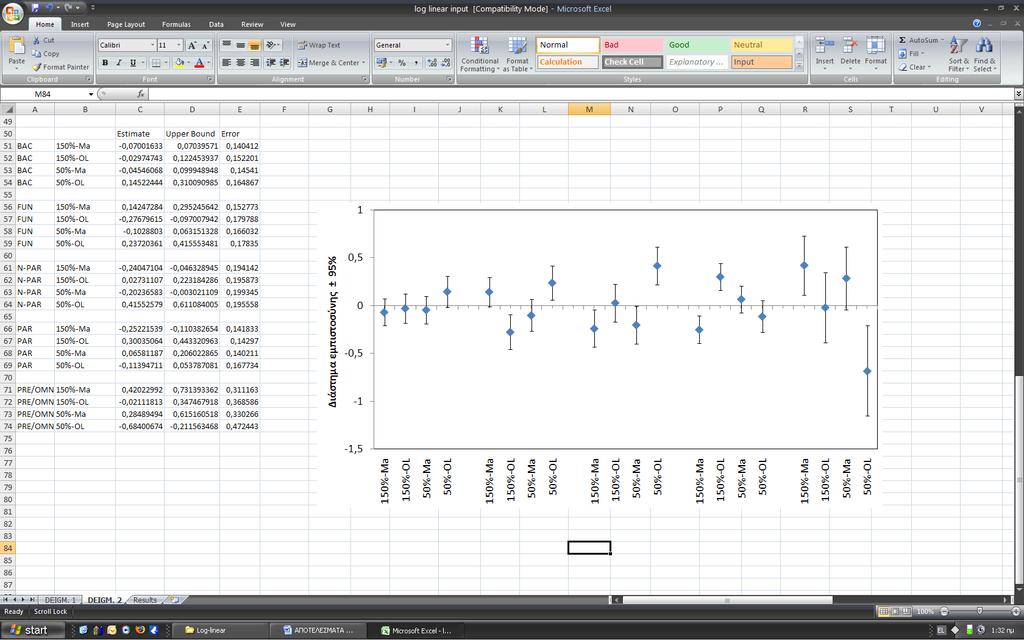
Task: Open Merge & Center dropdown arrow
Action: click(x=364, y=63)
